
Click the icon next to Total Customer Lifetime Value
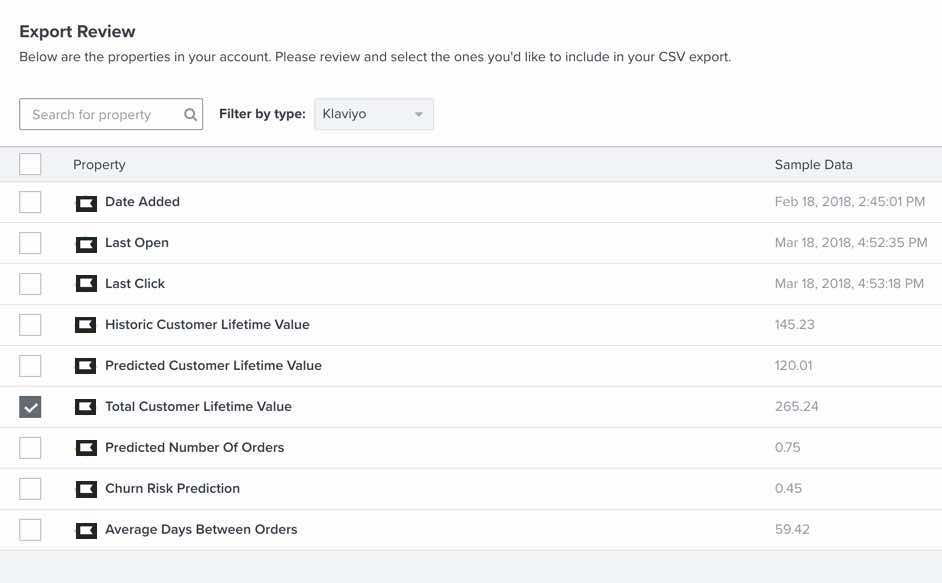(x=86, y=406)
